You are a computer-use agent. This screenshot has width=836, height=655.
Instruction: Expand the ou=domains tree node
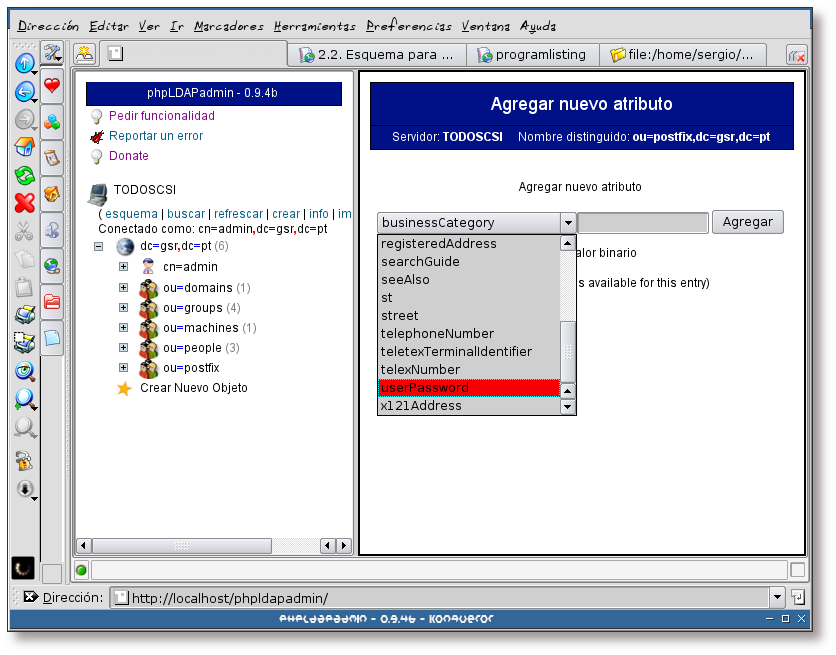click(124, 288)
